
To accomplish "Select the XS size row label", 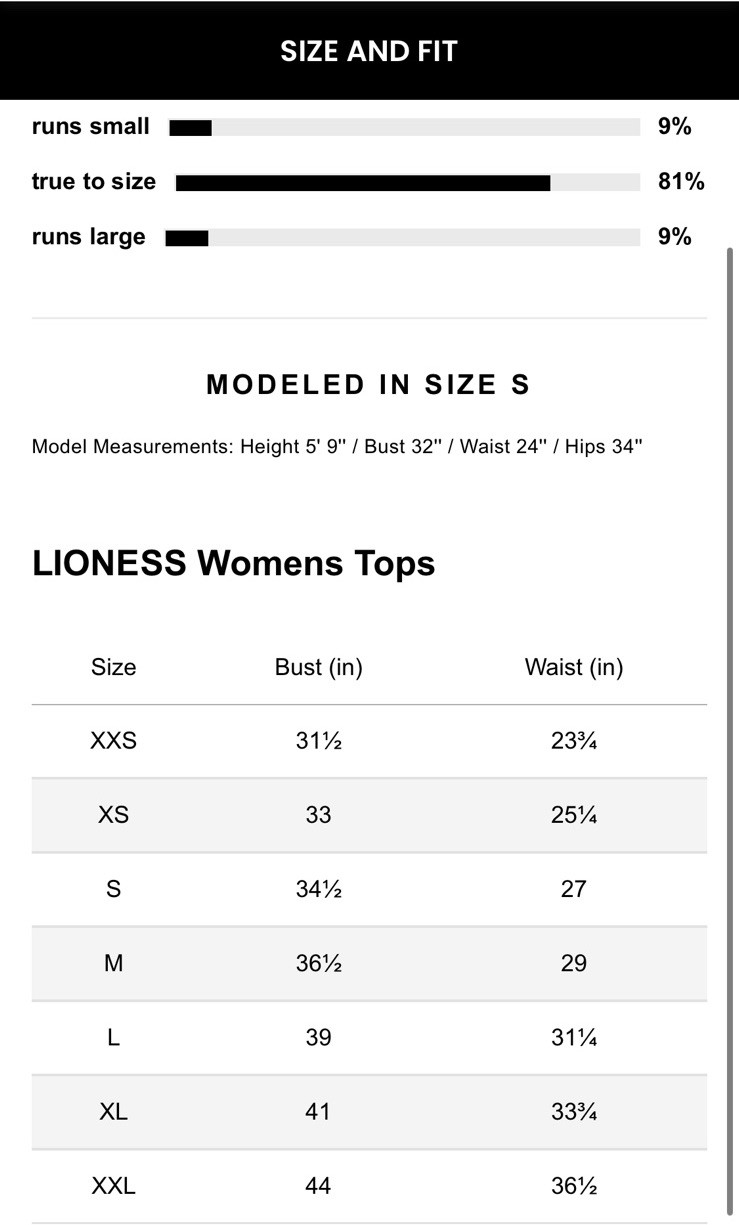I will 113,815.
